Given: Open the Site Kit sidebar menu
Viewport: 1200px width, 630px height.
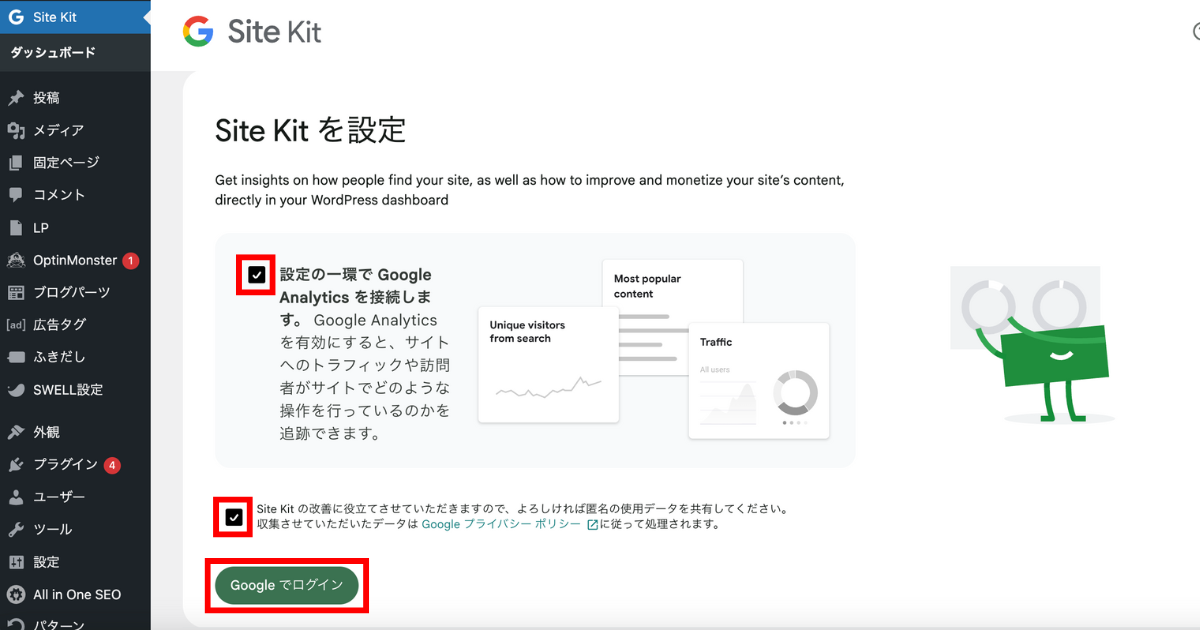Looking at the screenshot, I should (x=75, y=17).
